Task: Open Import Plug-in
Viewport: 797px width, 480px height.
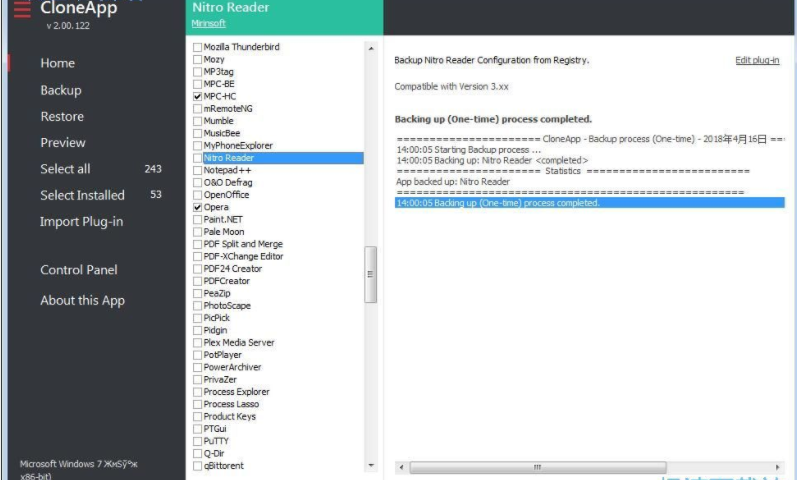Action: pyautogui.click(x=81, y=222)
